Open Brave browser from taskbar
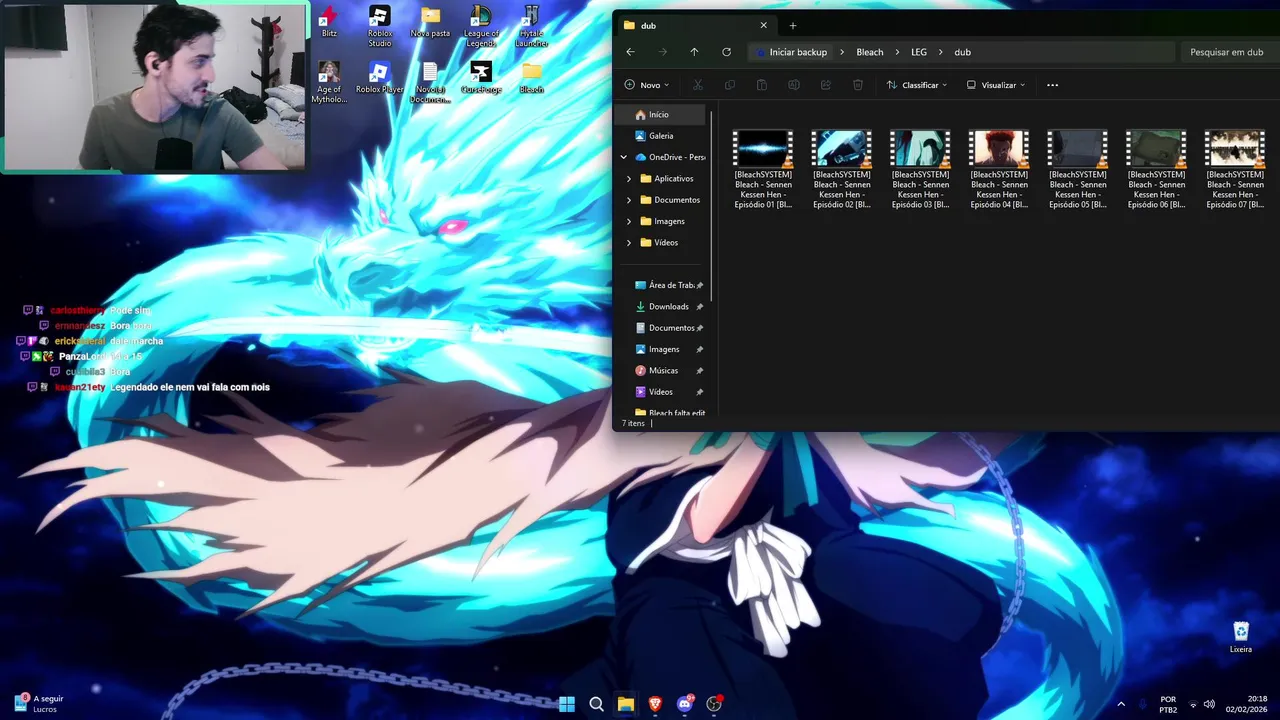The width and height of the screenshot is (1280, 720). [655, 704]
